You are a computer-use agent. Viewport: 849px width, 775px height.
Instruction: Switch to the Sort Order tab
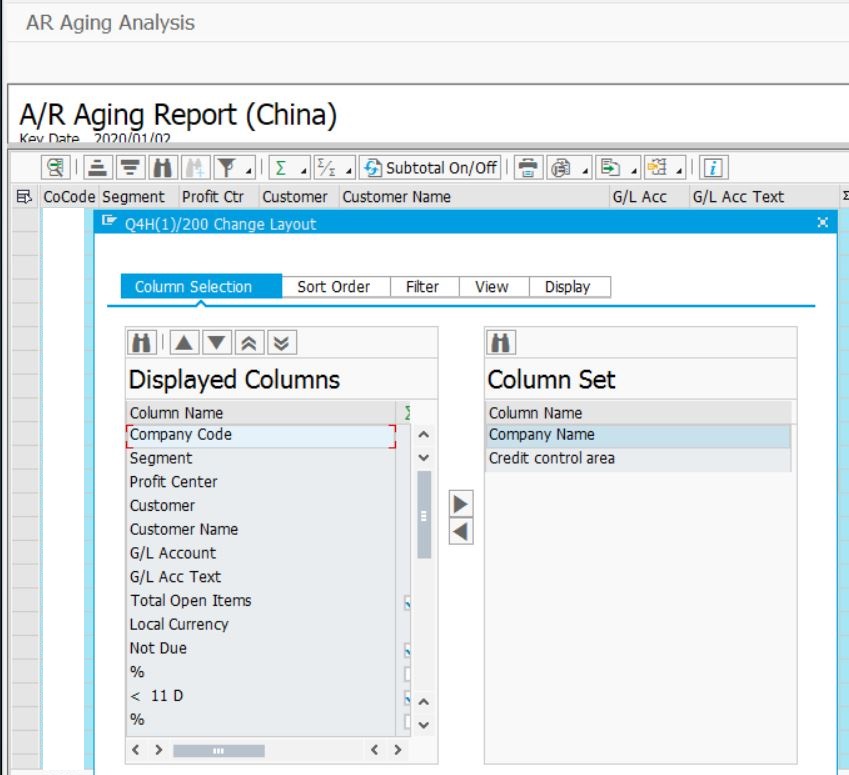click(333, 287)
